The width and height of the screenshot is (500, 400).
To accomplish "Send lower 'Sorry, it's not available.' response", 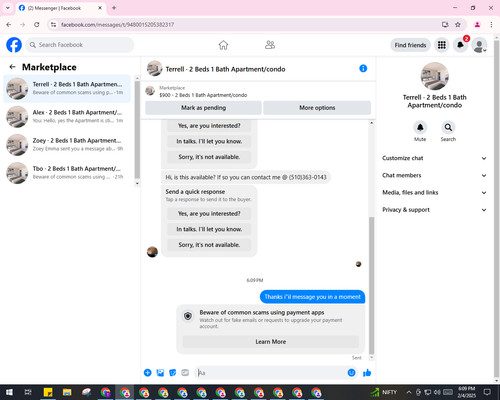I will (209, 245).
